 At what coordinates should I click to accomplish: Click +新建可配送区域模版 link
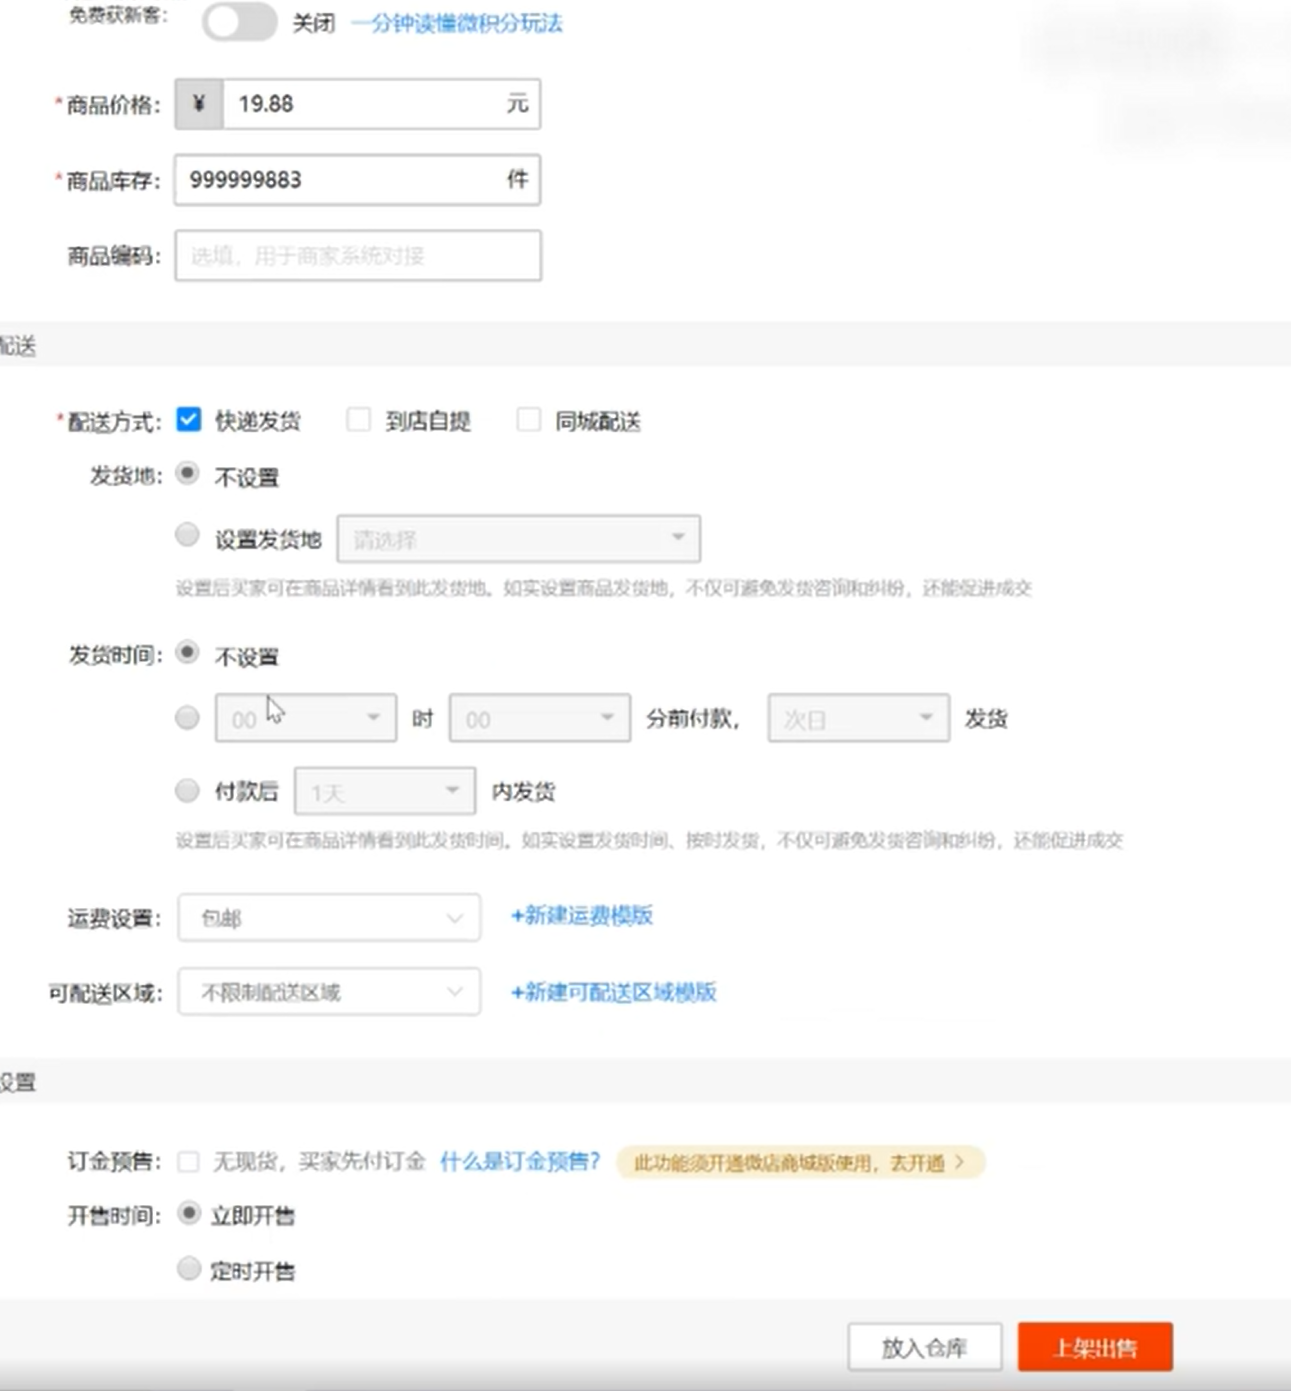(x=613, y=992)
